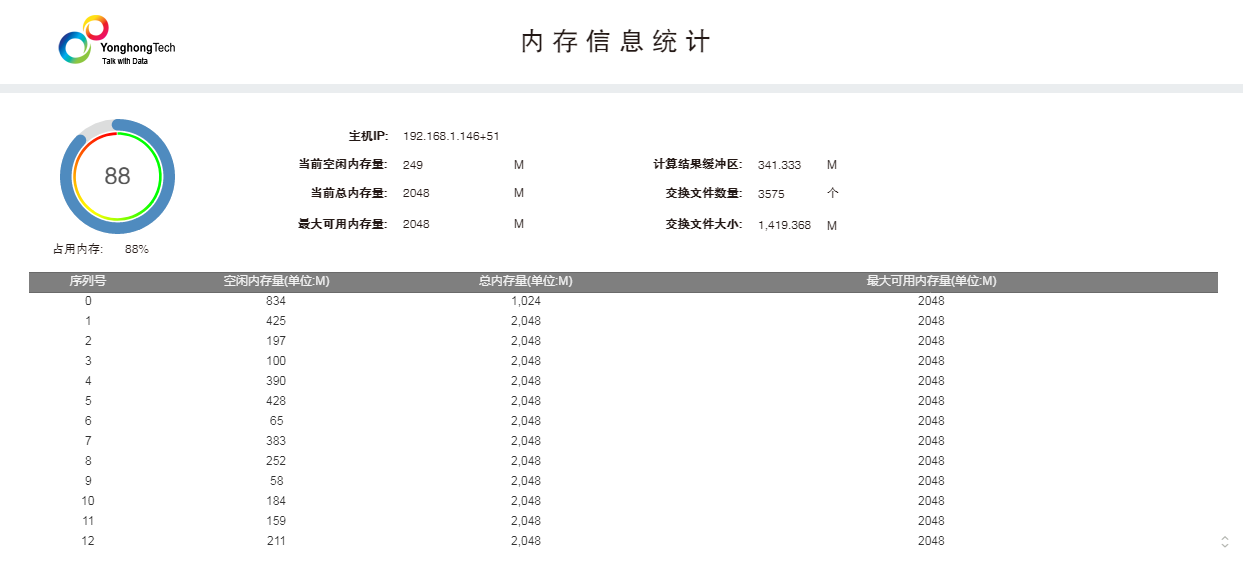Viewport: 1243px width, 563px height.
Task: Select the 计算结果缓冲区 value 341.333
Action: click(779, 165)
